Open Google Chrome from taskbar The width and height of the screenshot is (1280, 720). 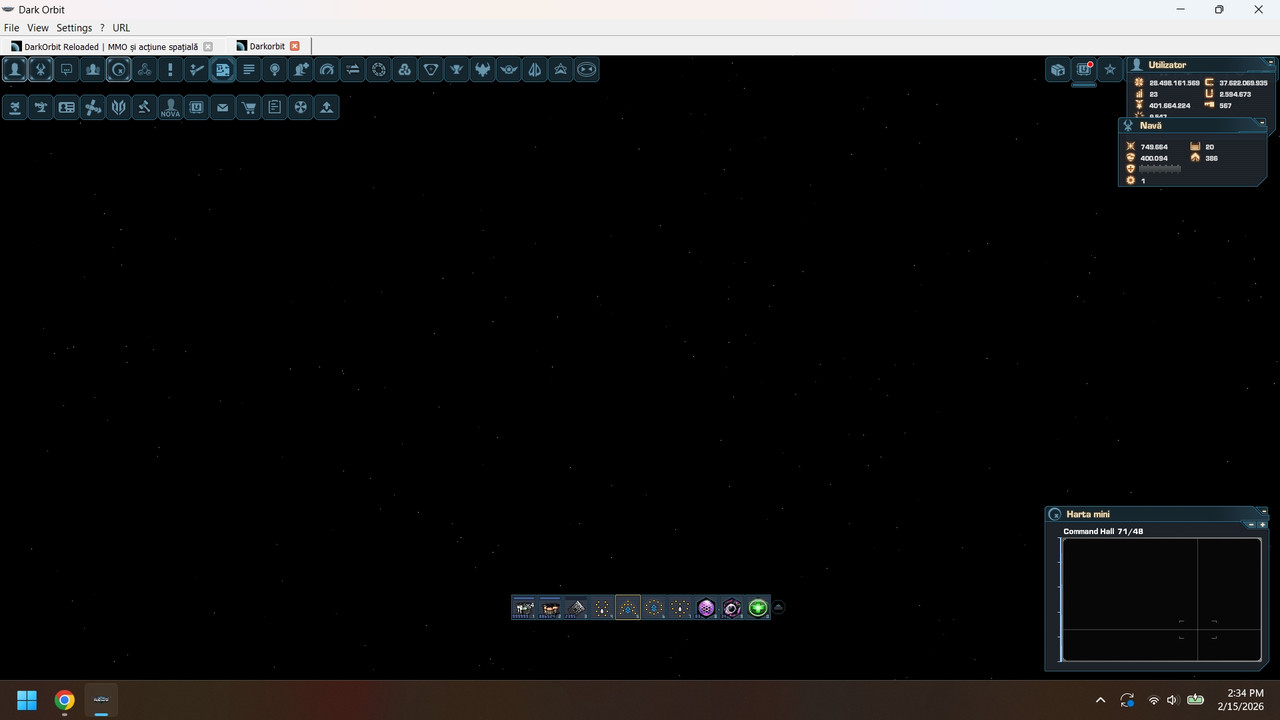pos(64,700)
